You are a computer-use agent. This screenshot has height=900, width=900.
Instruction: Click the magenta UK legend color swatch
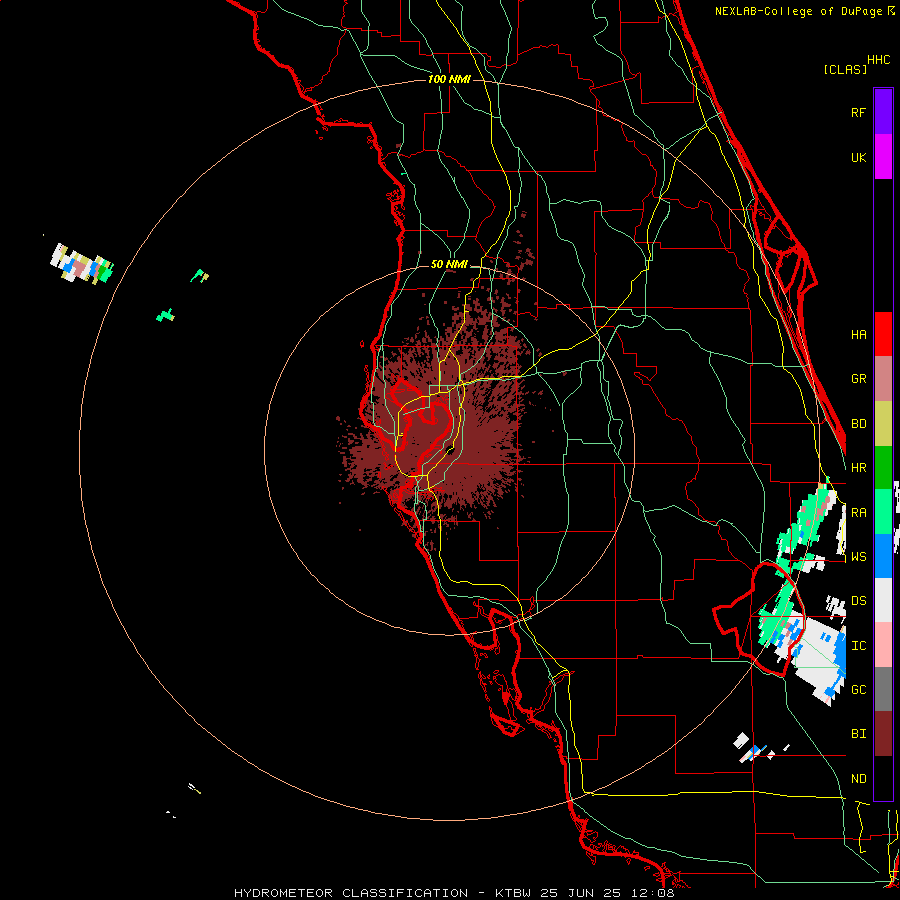click(883, 157)
